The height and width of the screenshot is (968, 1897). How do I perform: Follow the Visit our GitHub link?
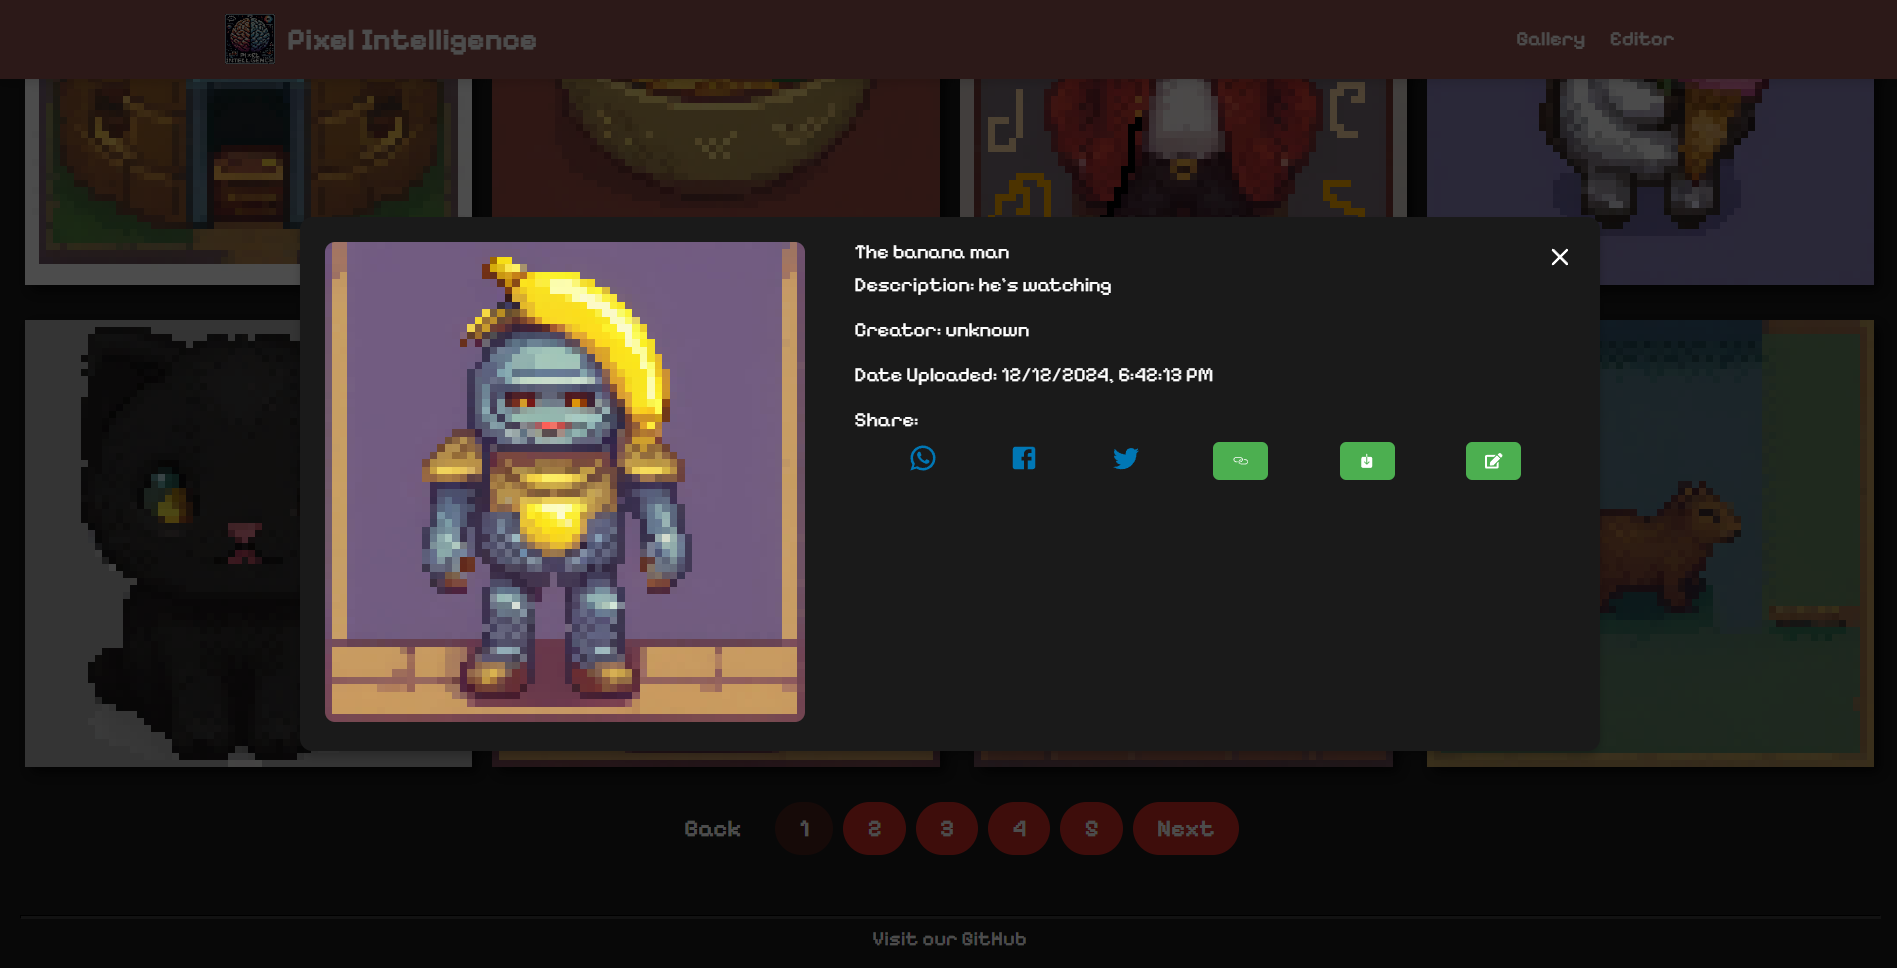click(949, 939)
